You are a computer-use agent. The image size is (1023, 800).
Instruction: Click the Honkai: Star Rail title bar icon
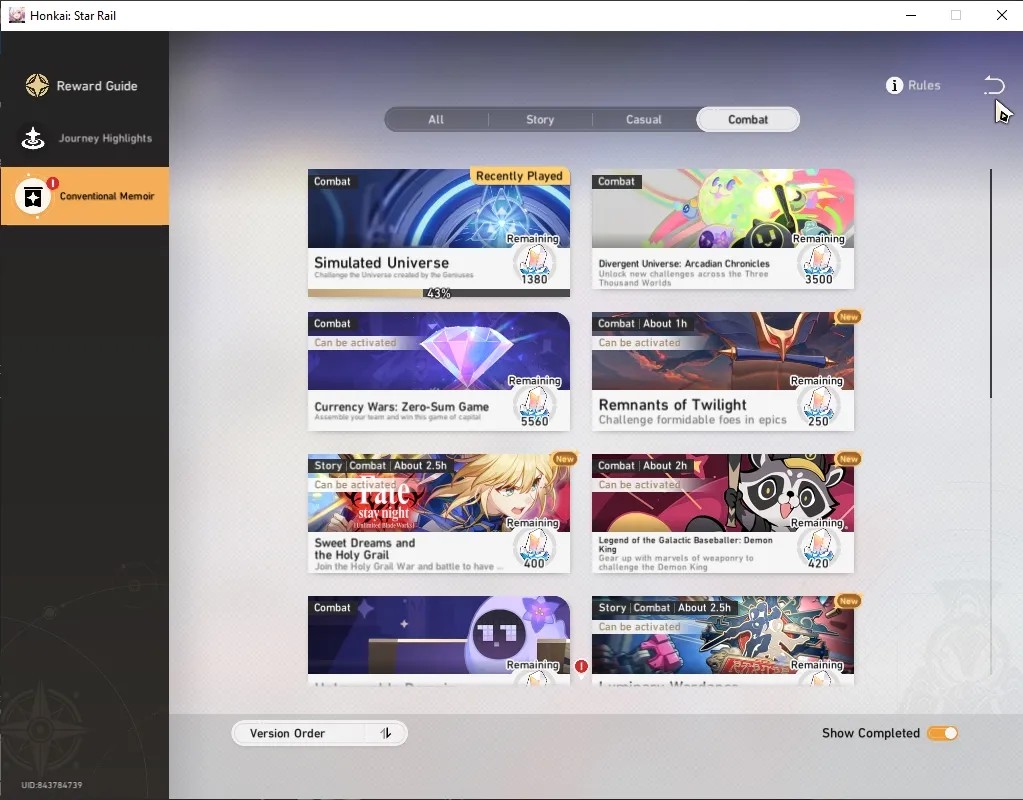pyautogui.click(x=16, y=15)
